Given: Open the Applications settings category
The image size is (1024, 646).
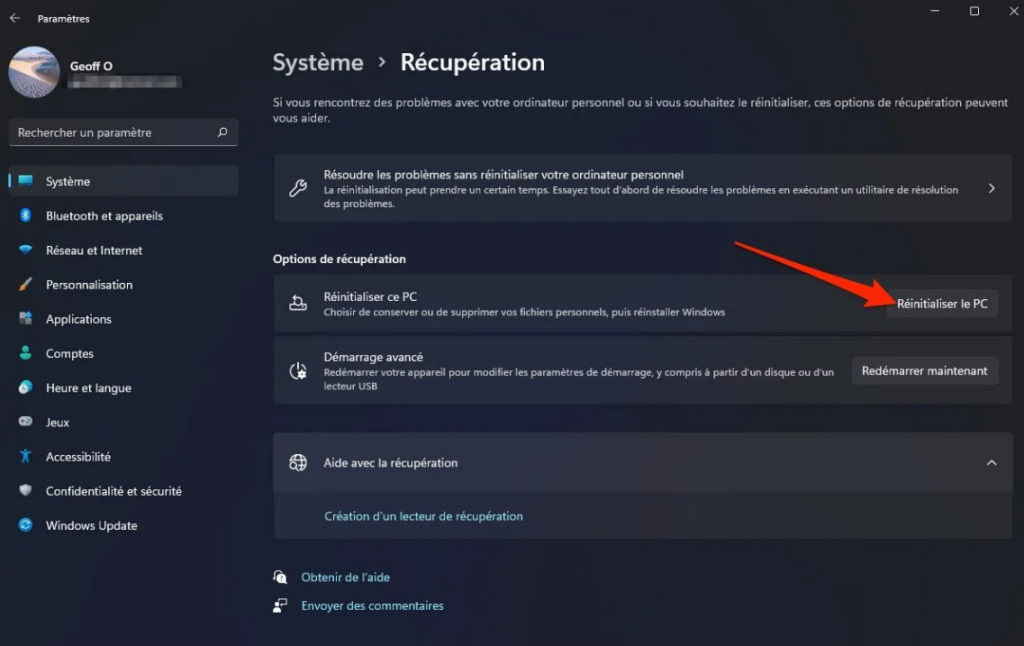Looking at the screenshot, I should coord(78,319).
